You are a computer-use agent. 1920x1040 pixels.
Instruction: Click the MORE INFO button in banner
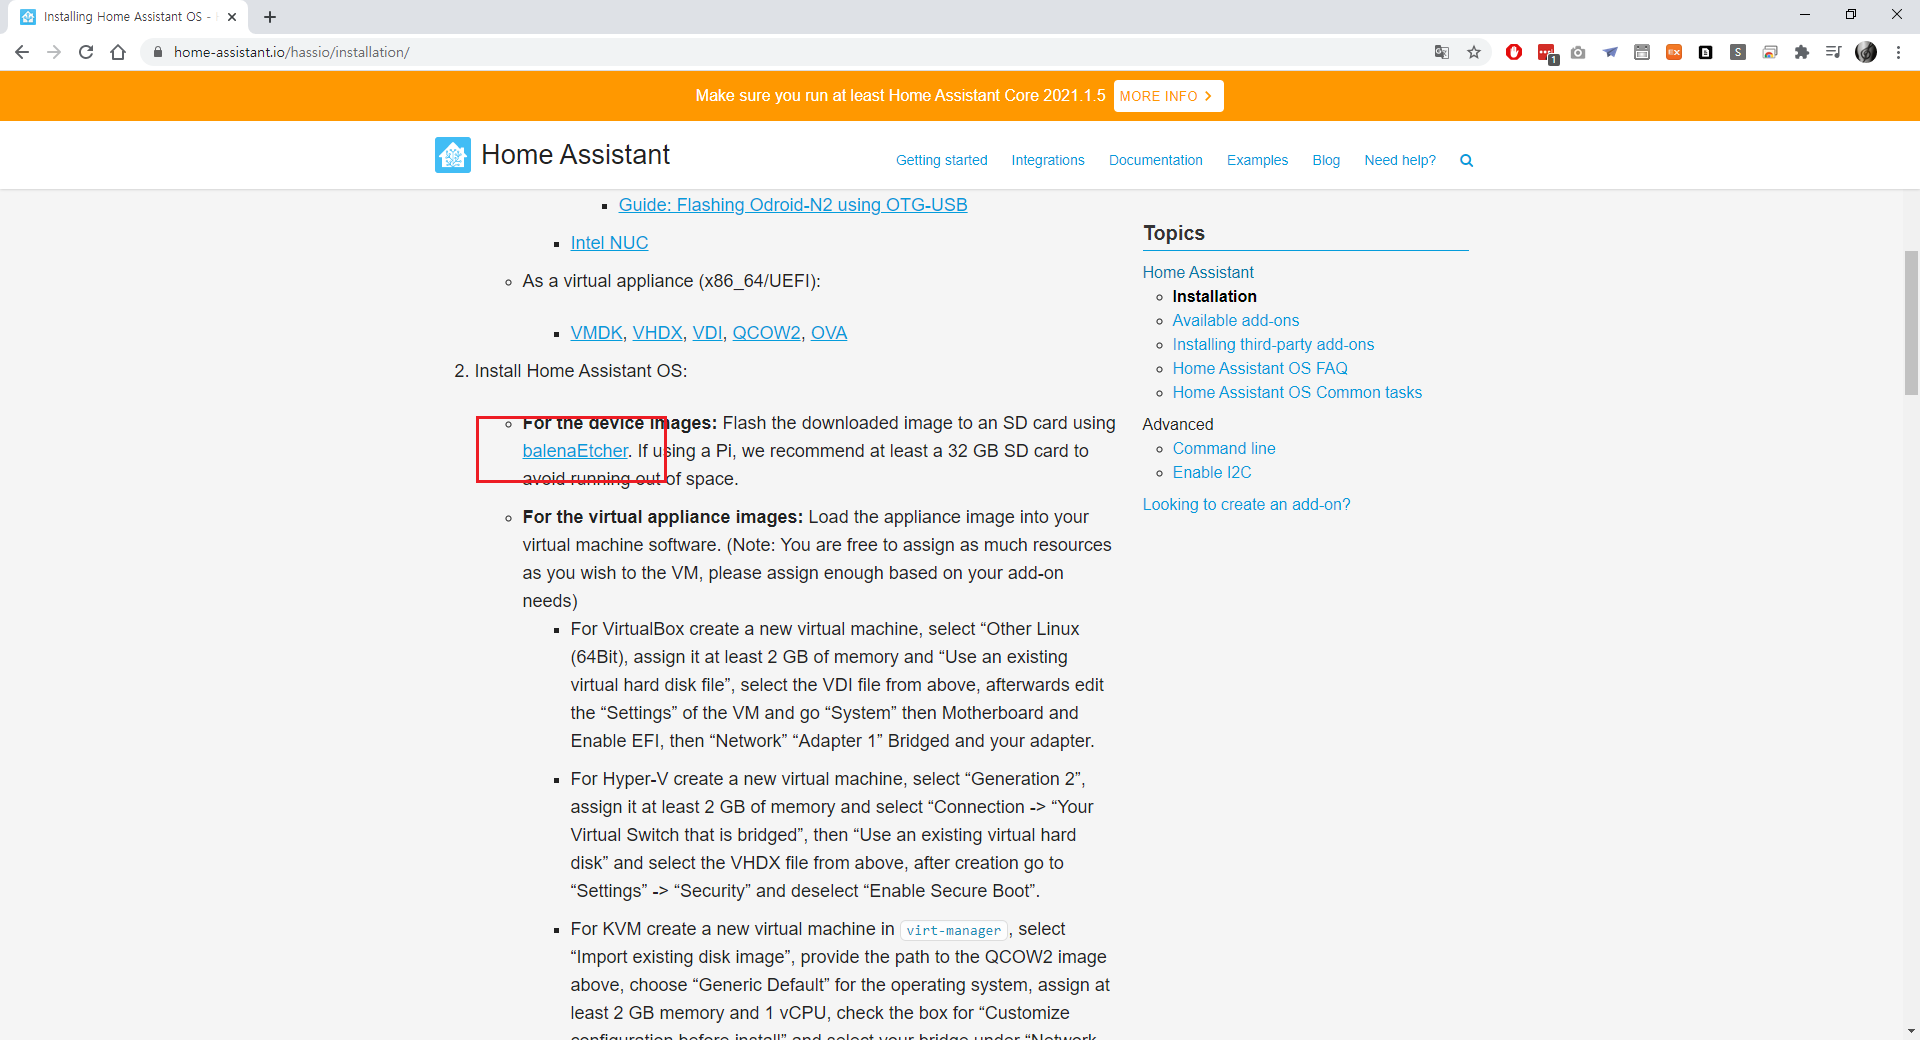click(1168, 96)
